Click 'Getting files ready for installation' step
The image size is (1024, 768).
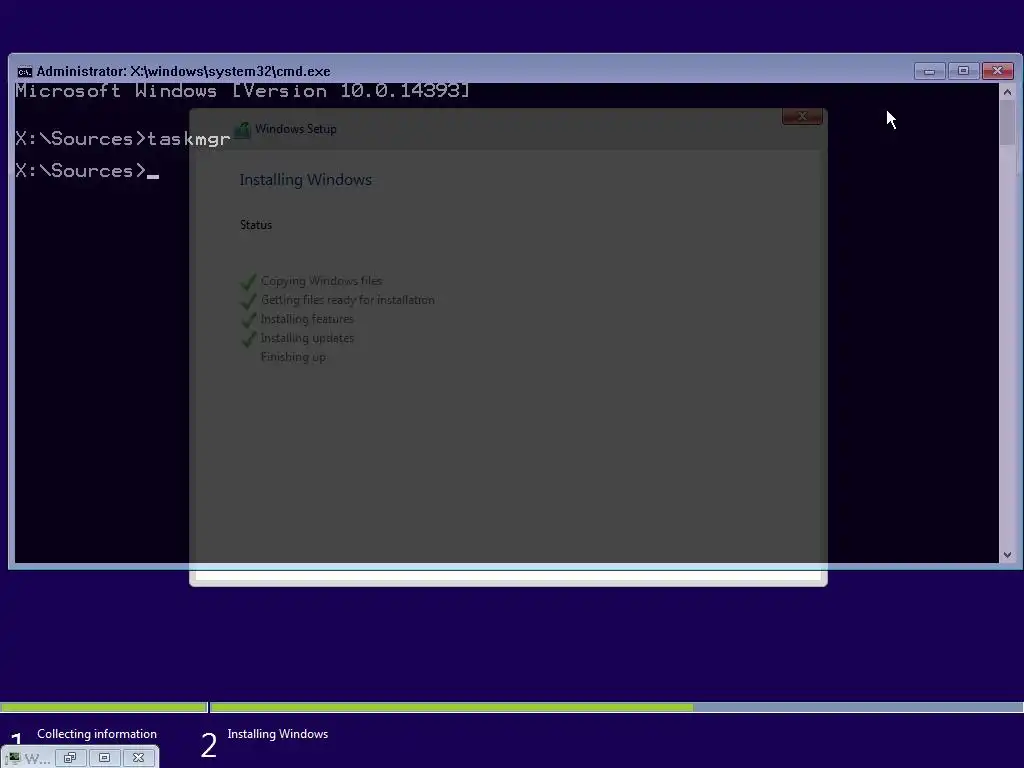(347, 300)
